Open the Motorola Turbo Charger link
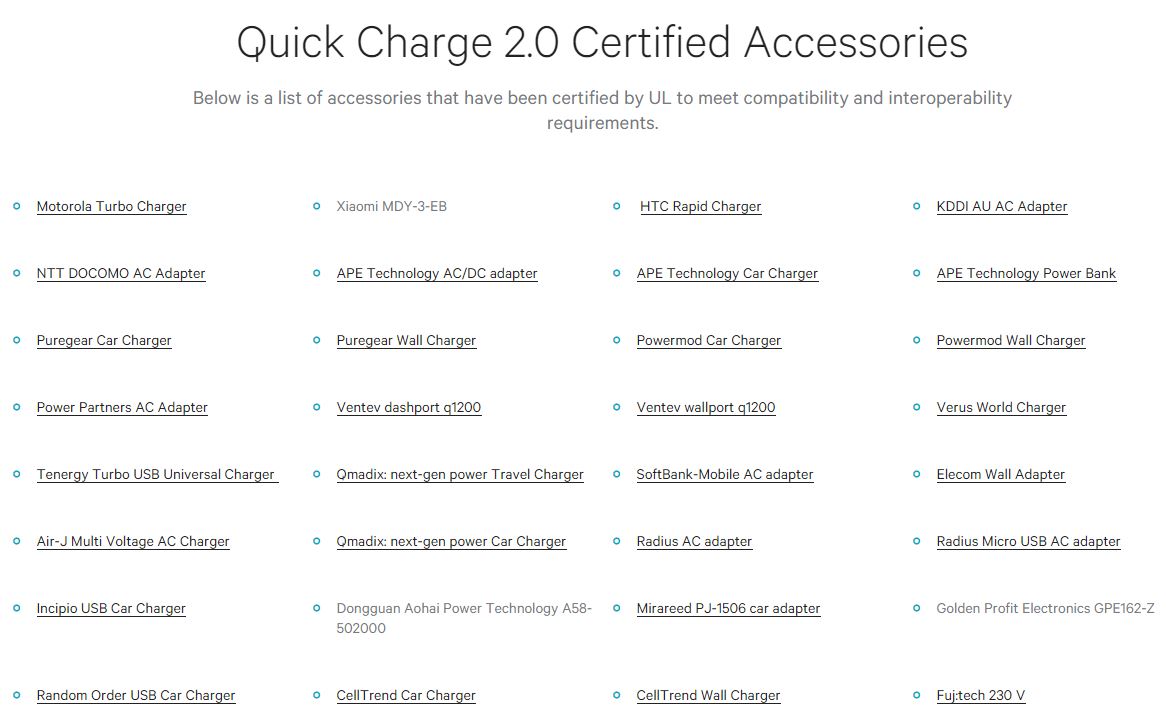 click(112, 207)
